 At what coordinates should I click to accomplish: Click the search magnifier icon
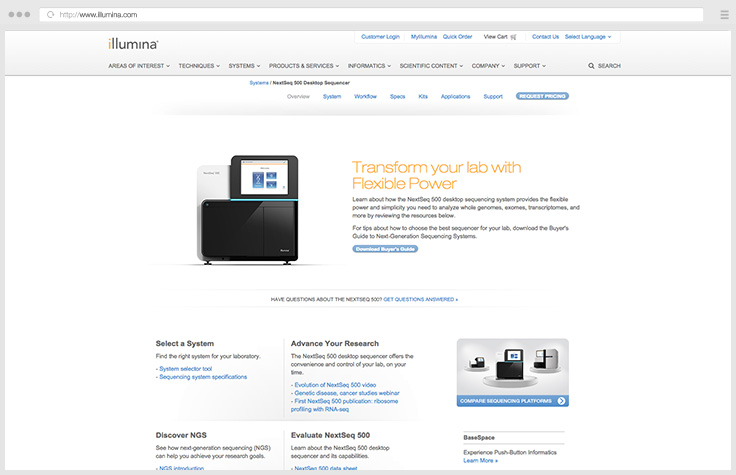point(591,66)
